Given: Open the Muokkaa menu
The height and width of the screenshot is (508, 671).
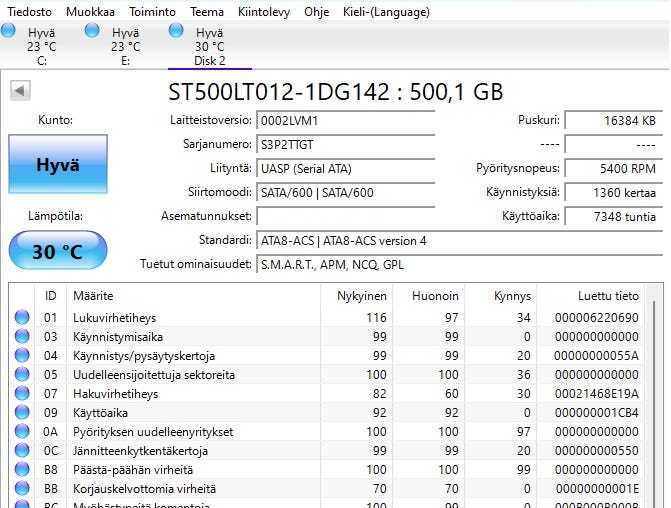Looking at the screenshot, I should [92, 12].
